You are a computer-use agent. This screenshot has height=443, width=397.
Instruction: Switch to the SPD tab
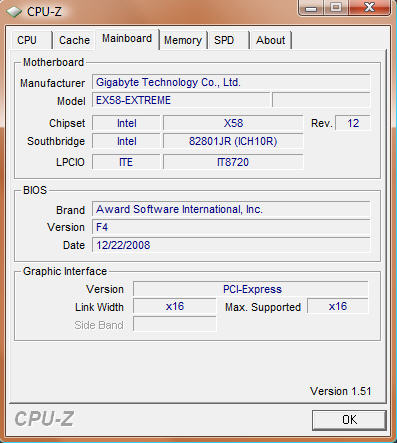228,40
